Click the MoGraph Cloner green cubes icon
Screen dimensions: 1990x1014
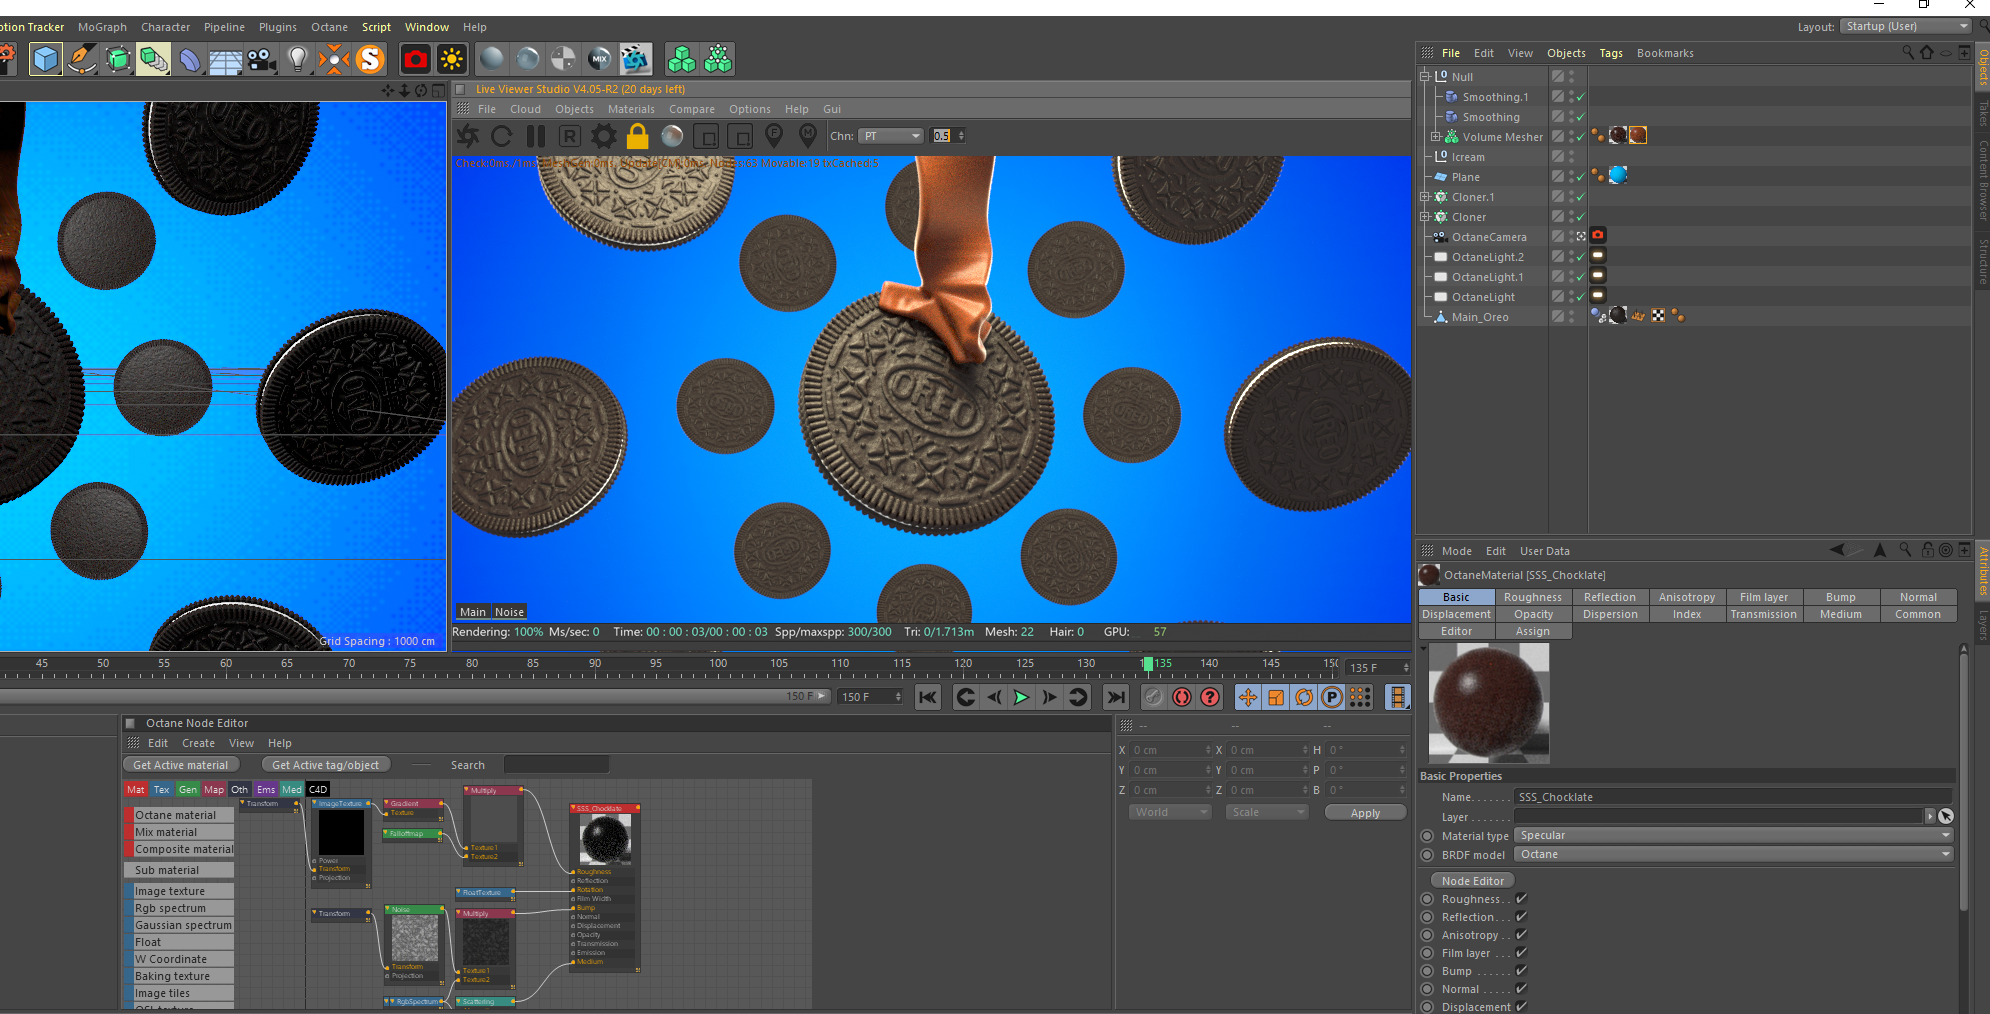click(681, 60)
